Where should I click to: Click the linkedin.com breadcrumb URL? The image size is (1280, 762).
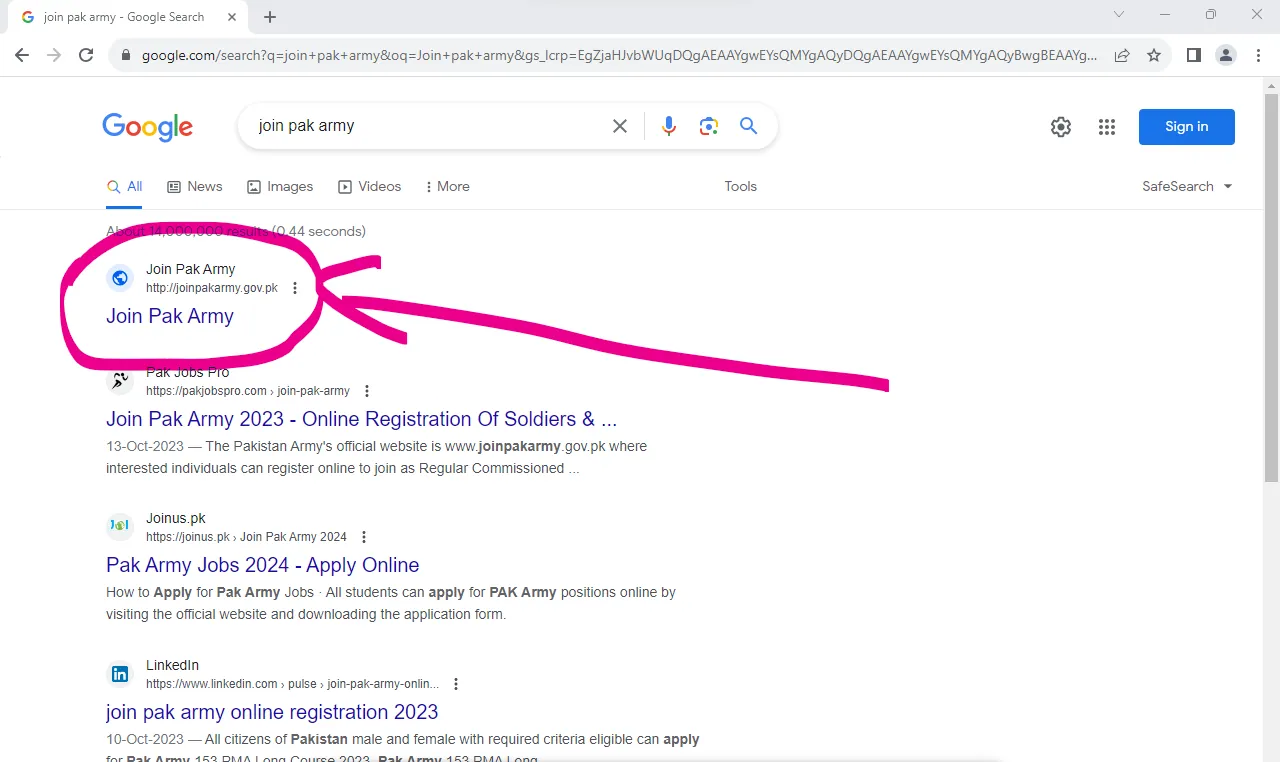292,684
